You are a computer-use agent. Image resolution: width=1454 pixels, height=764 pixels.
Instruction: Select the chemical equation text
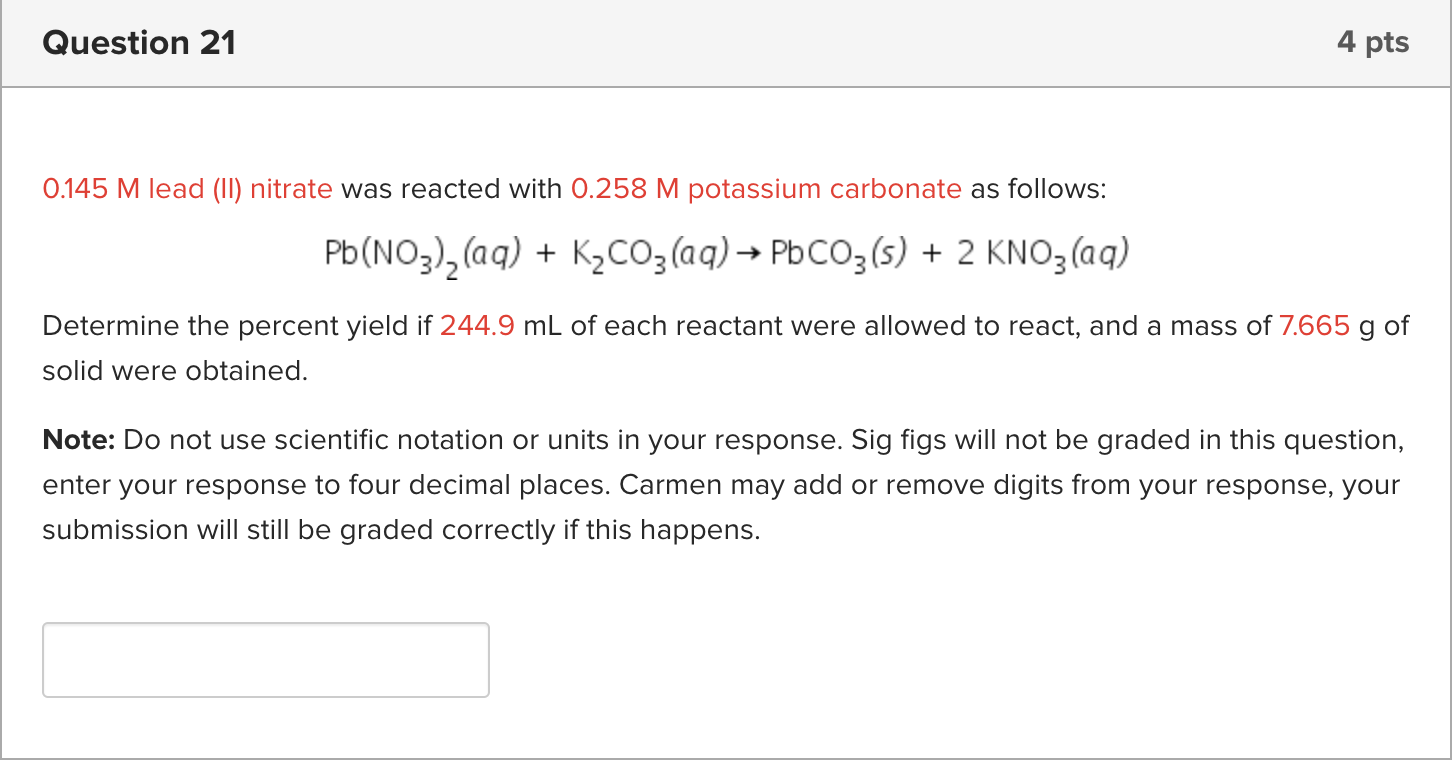725,252
